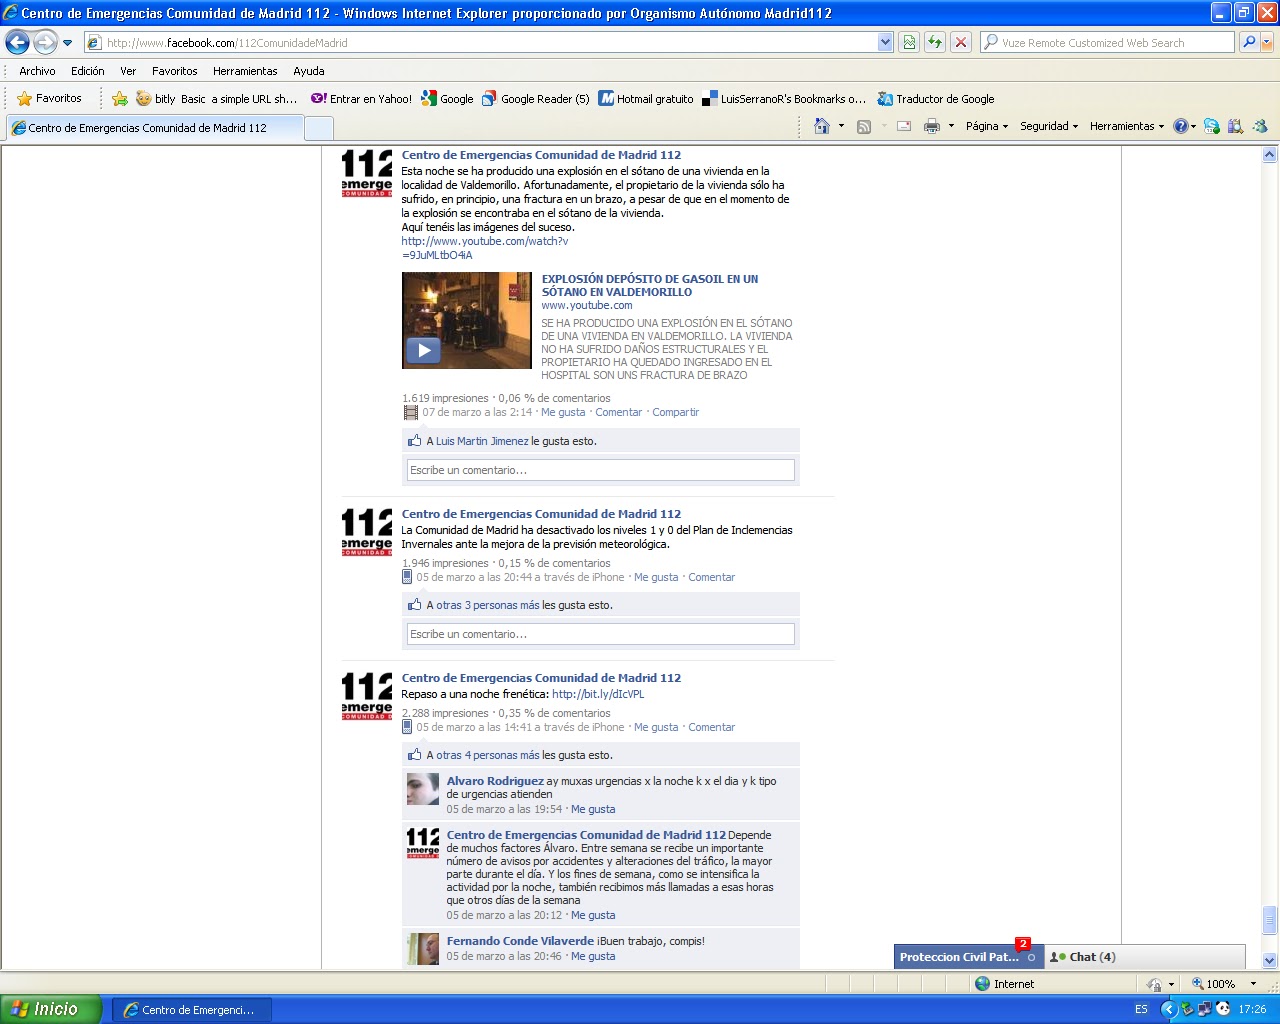Open the Google bookmark

click(448, 99)
